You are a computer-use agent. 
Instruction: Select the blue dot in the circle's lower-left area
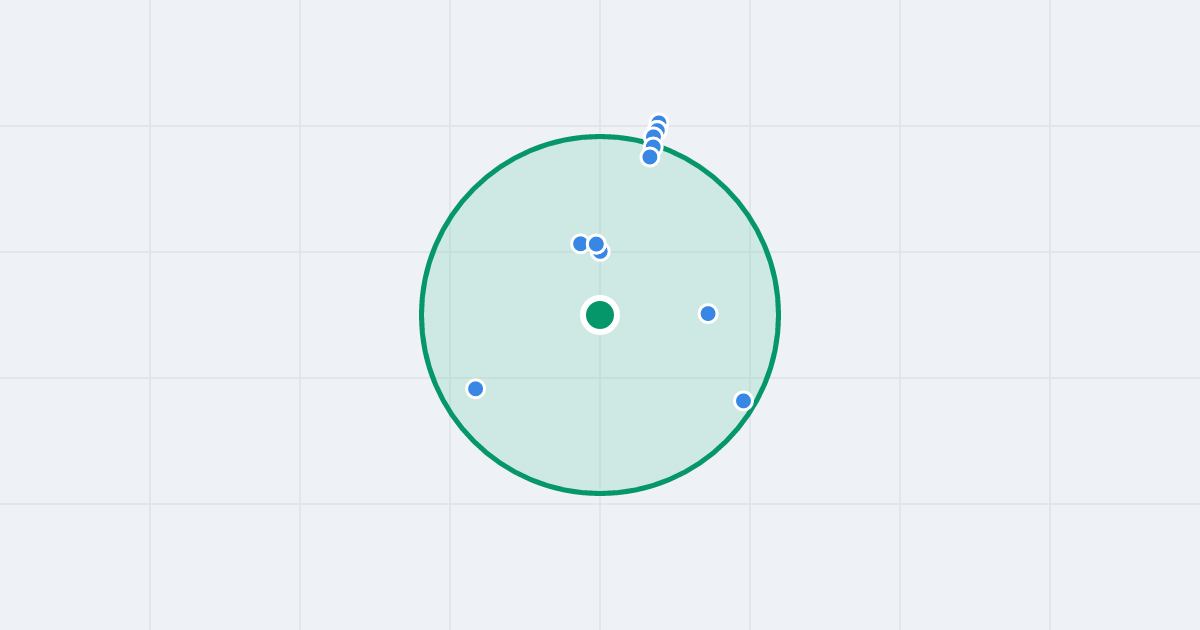[x=476, y=389]
